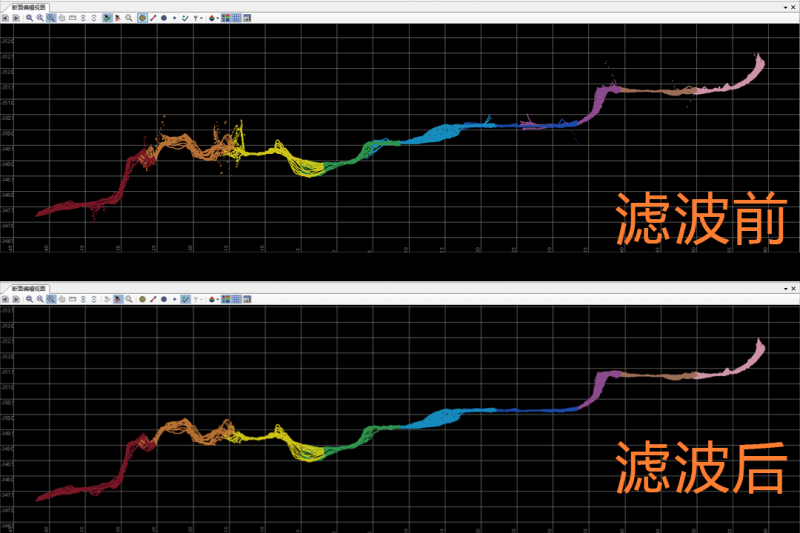Click the ruler measure tool in bottom toolbar
The height and width of the screenshot is (533, 800).
[x=72, y=299]
